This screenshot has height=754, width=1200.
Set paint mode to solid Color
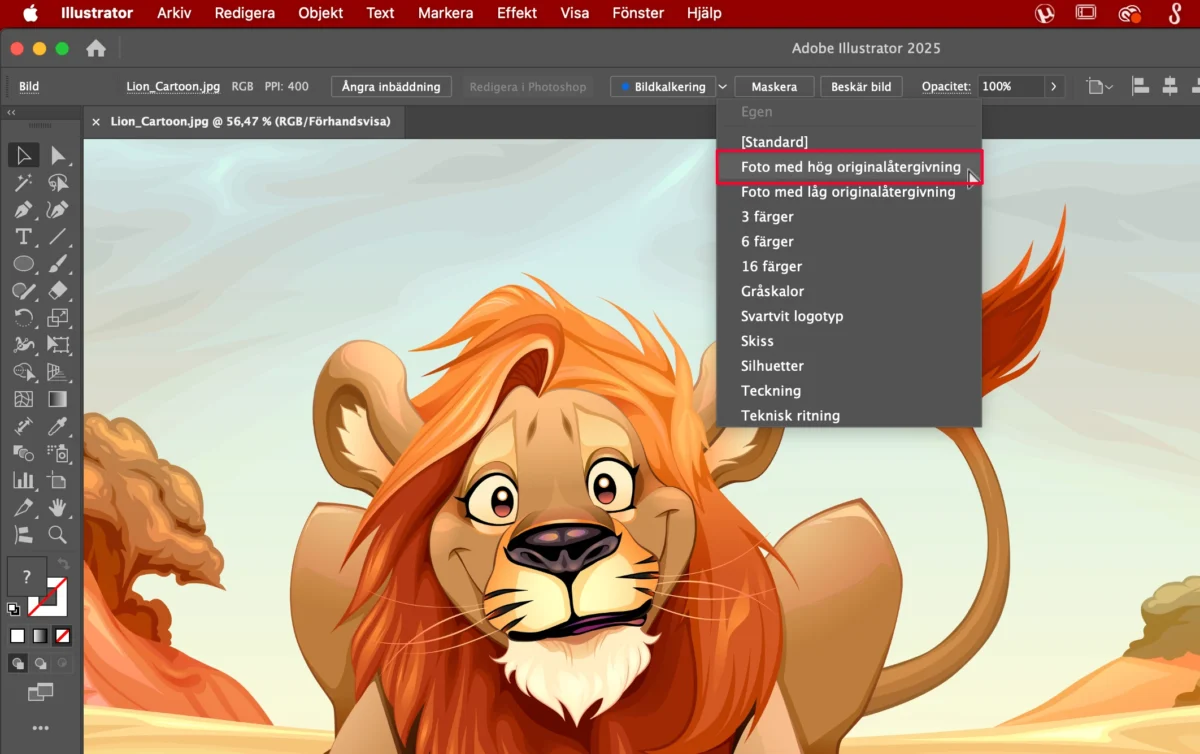click(17, 635)
